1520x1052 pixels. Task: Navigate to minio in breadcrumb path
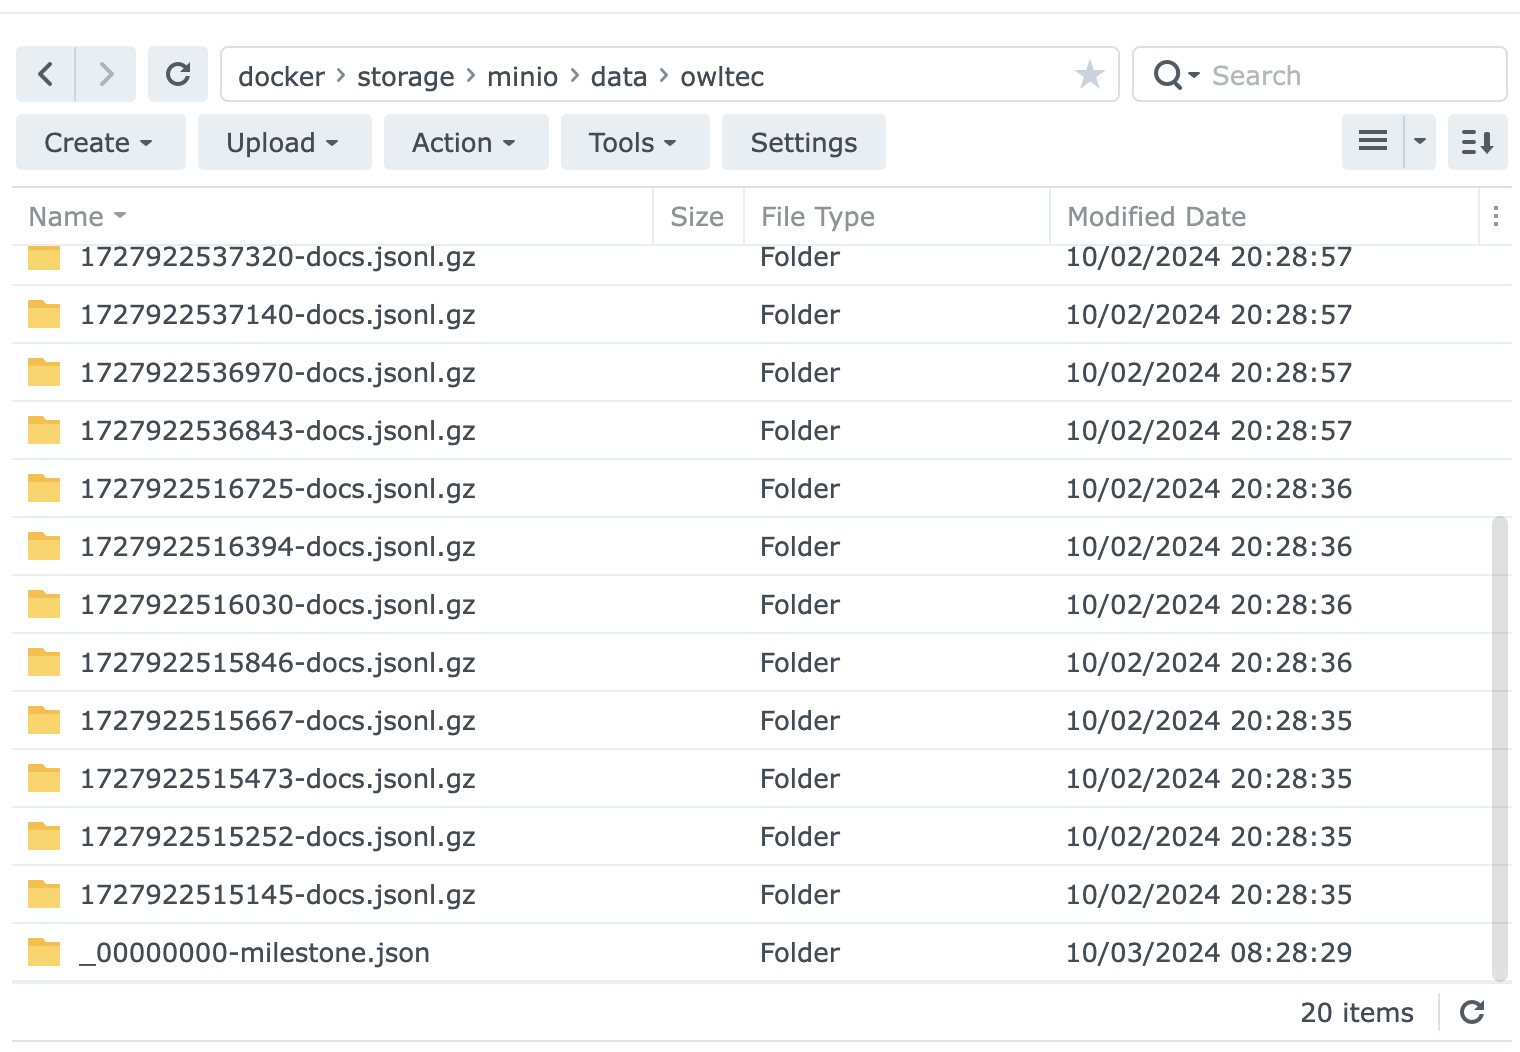tap(522, 76)
